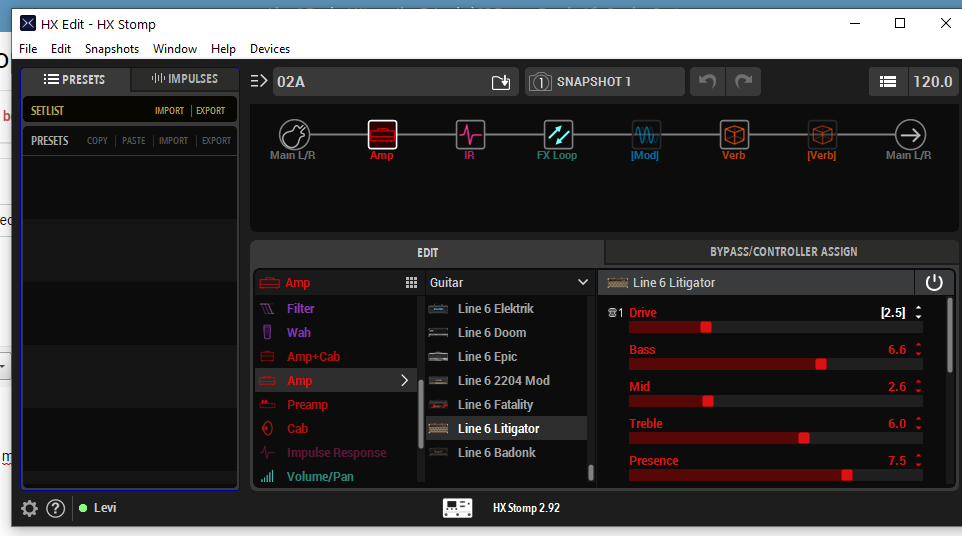Open the help question mark icon
Image resolution: width=962 pixels, height=536 pixels.
coord(56,508)
